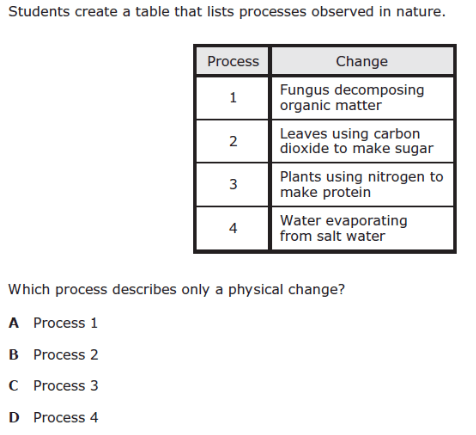Click the bold letter D option marker
The height and width of the screenshot is (435, 476).
click(14, 417)
